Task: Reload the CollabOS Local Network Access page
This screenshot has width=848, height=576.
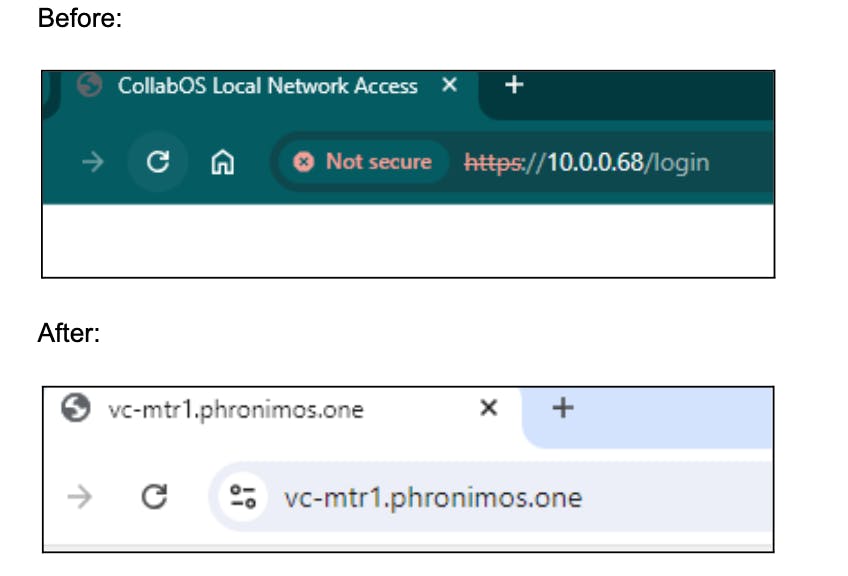Action: click(x=157, y=162)
